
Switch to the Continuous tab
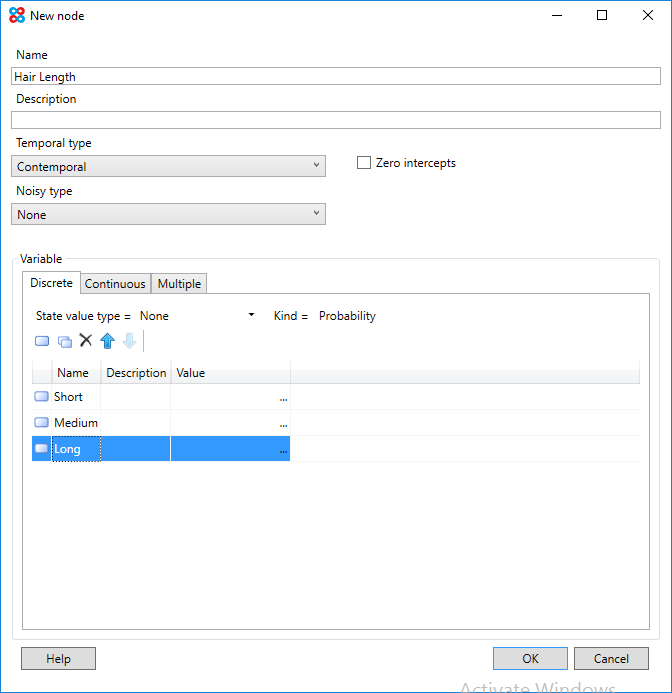click(x=115, y=284)
